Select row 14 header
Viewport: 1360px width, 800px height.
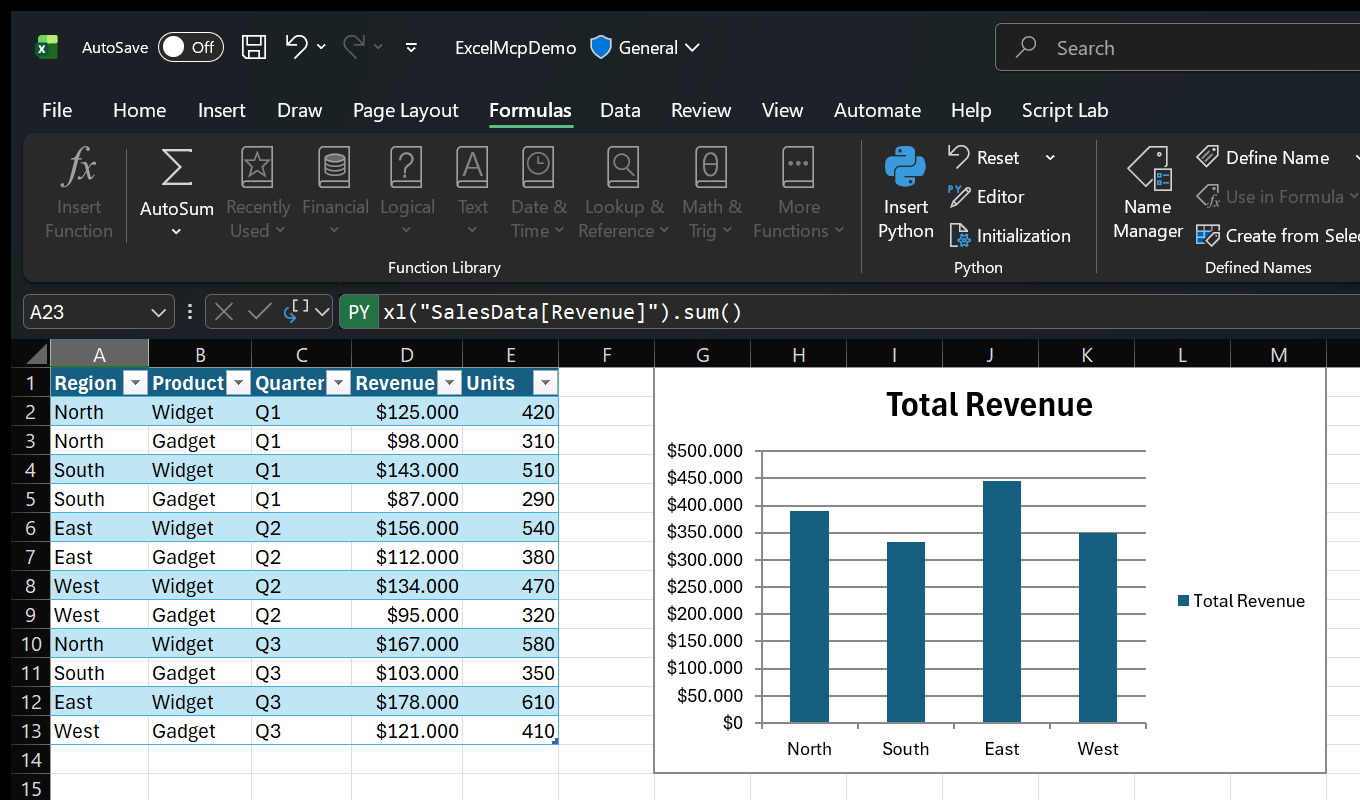pyautogui.click(x=30, y=760)
